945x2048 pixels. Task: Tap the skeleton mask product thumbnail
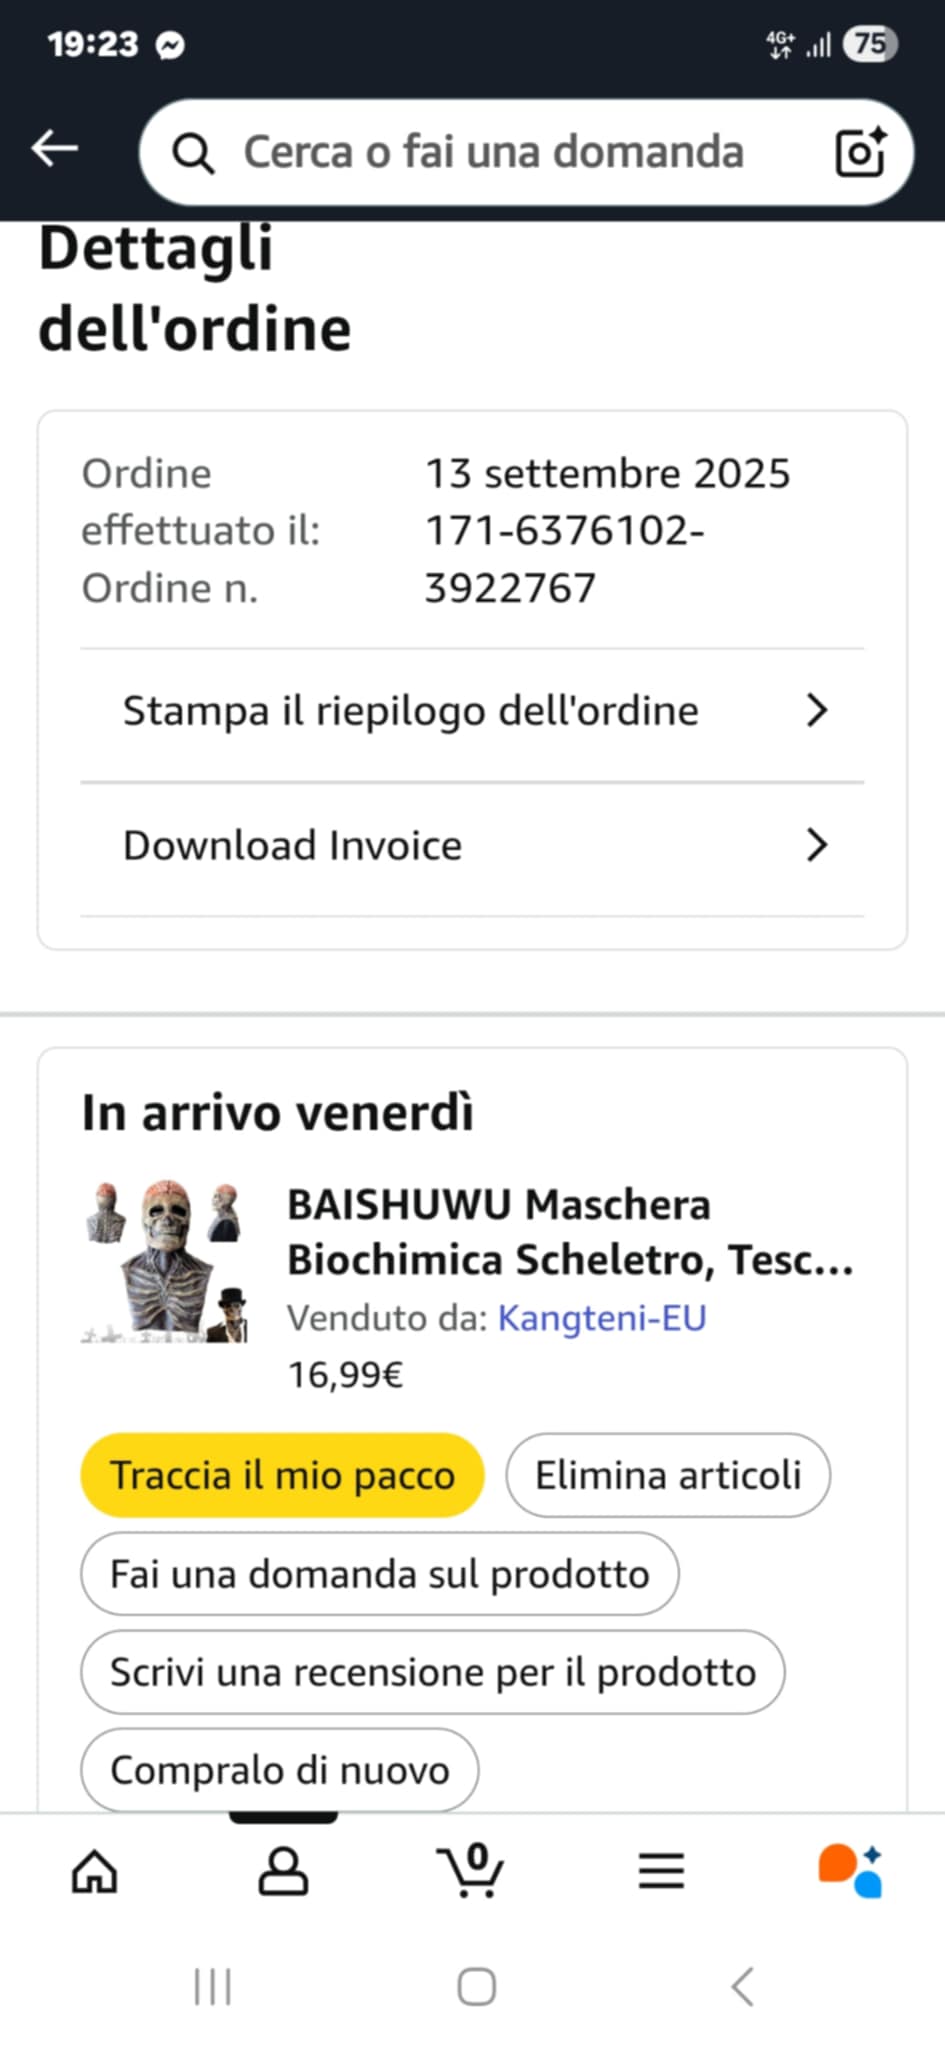point(166,1262)
